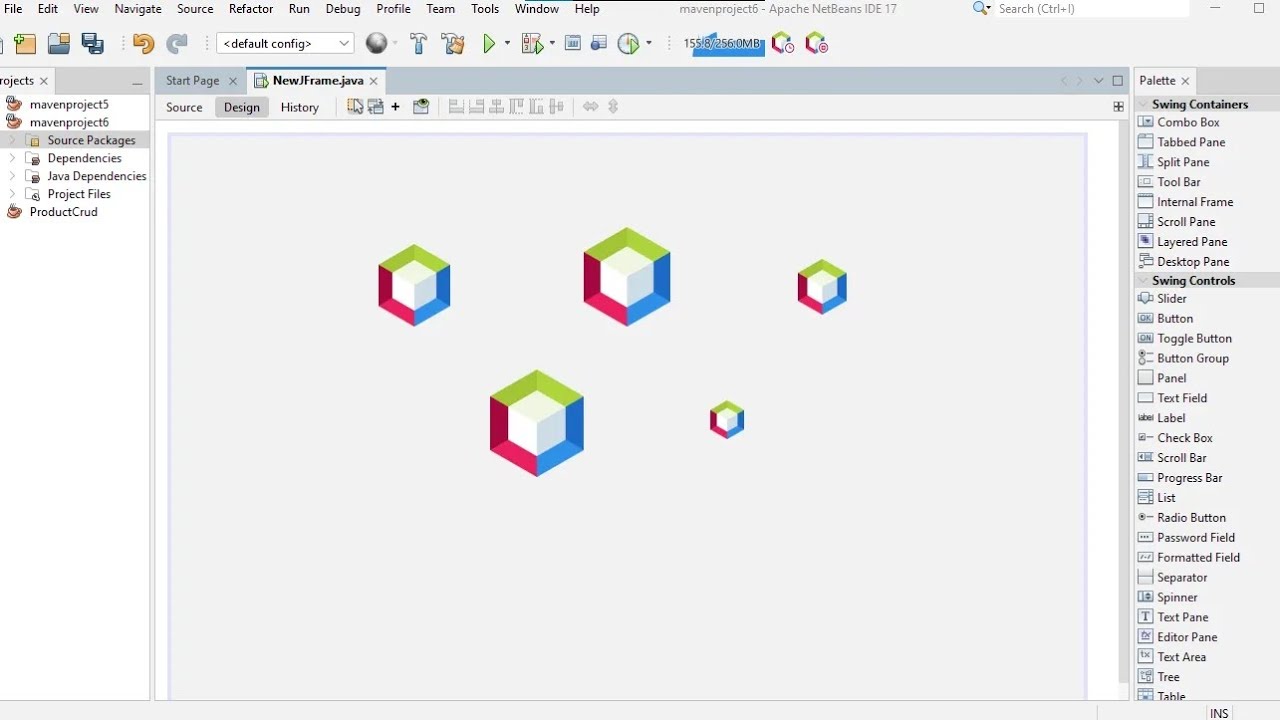Viewport: 1280px width, 720px height.
Task: Undo the last action via toolbar arrow
Action: 143,44
